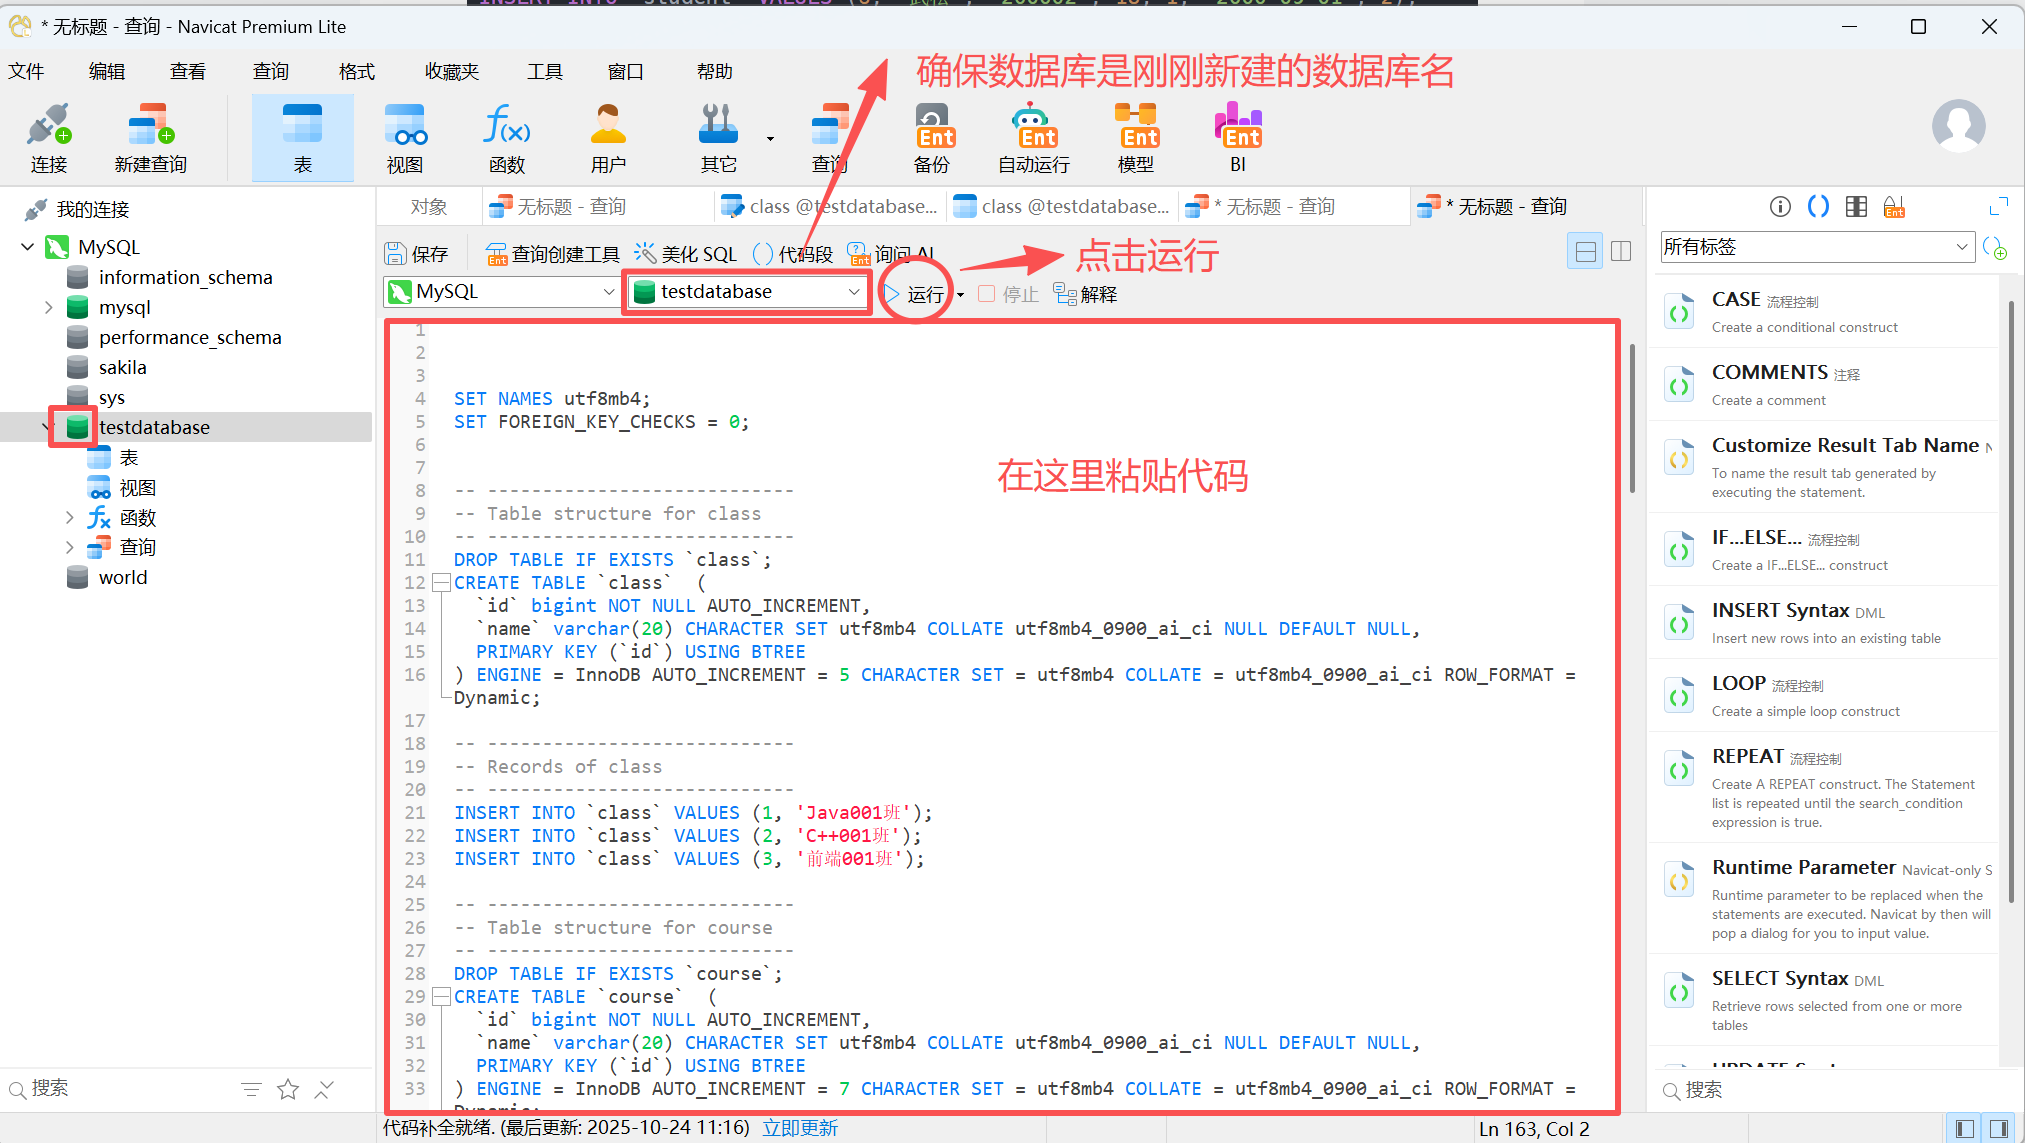Click the 连接 (Connection) toolbar icon
This screenshot has width=2025, height=1143.
48,138
